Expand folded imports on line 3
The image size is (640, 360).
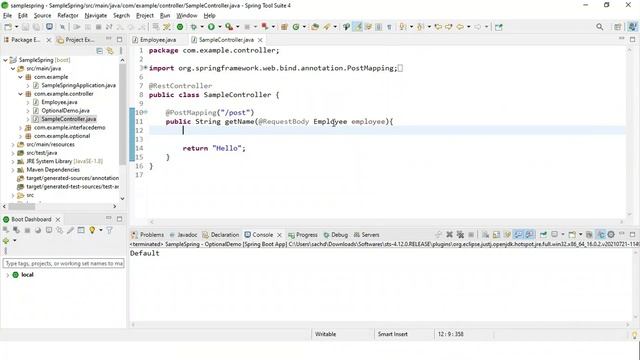145,67
